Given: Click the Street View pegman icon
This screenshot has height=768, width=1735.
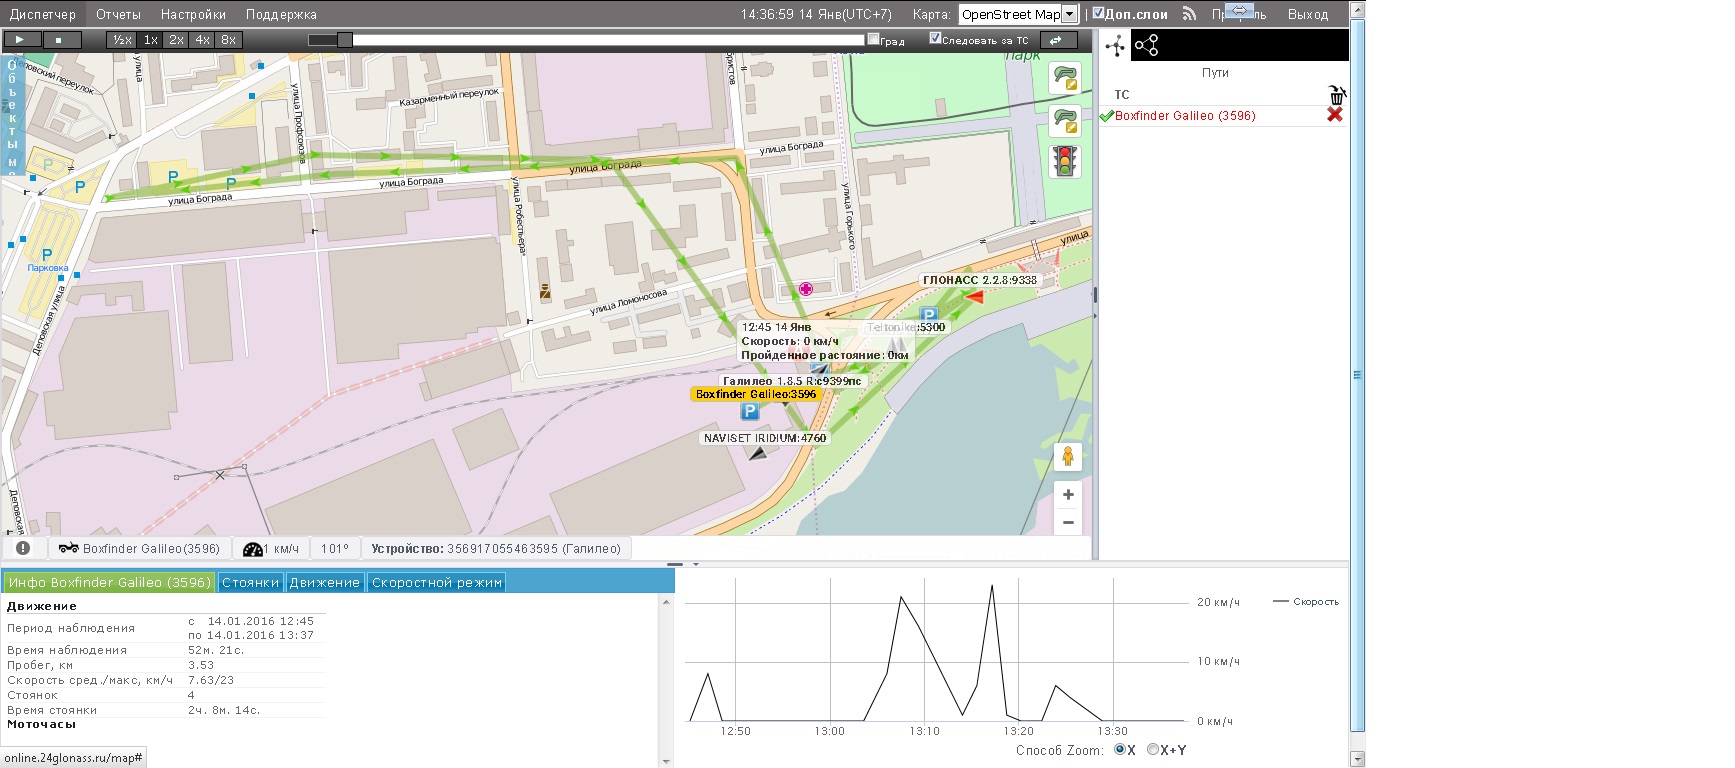Looking at the screenshot, I should click(1067, 457).
